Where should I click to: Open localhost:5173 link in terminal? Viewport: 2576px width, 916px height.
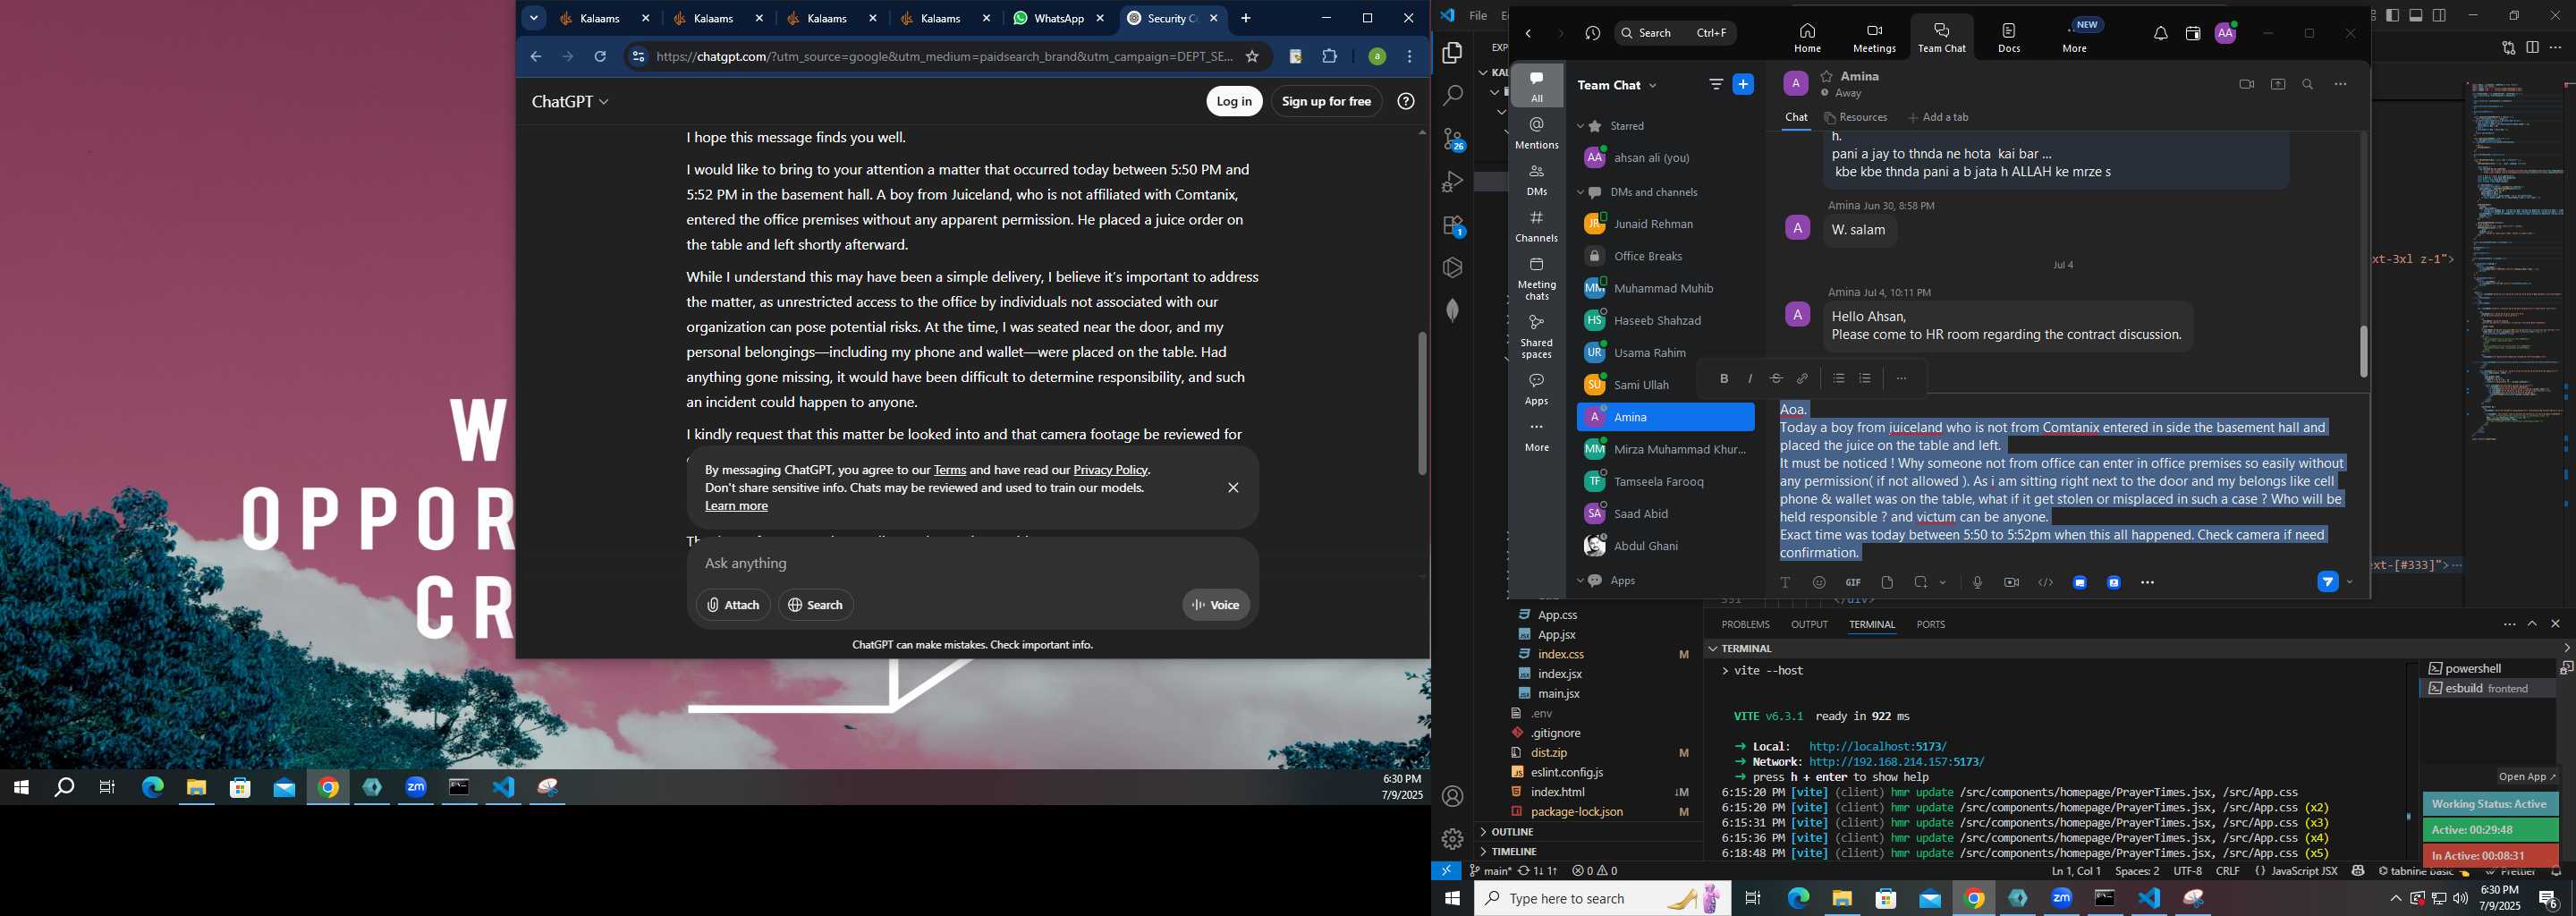1878,746
